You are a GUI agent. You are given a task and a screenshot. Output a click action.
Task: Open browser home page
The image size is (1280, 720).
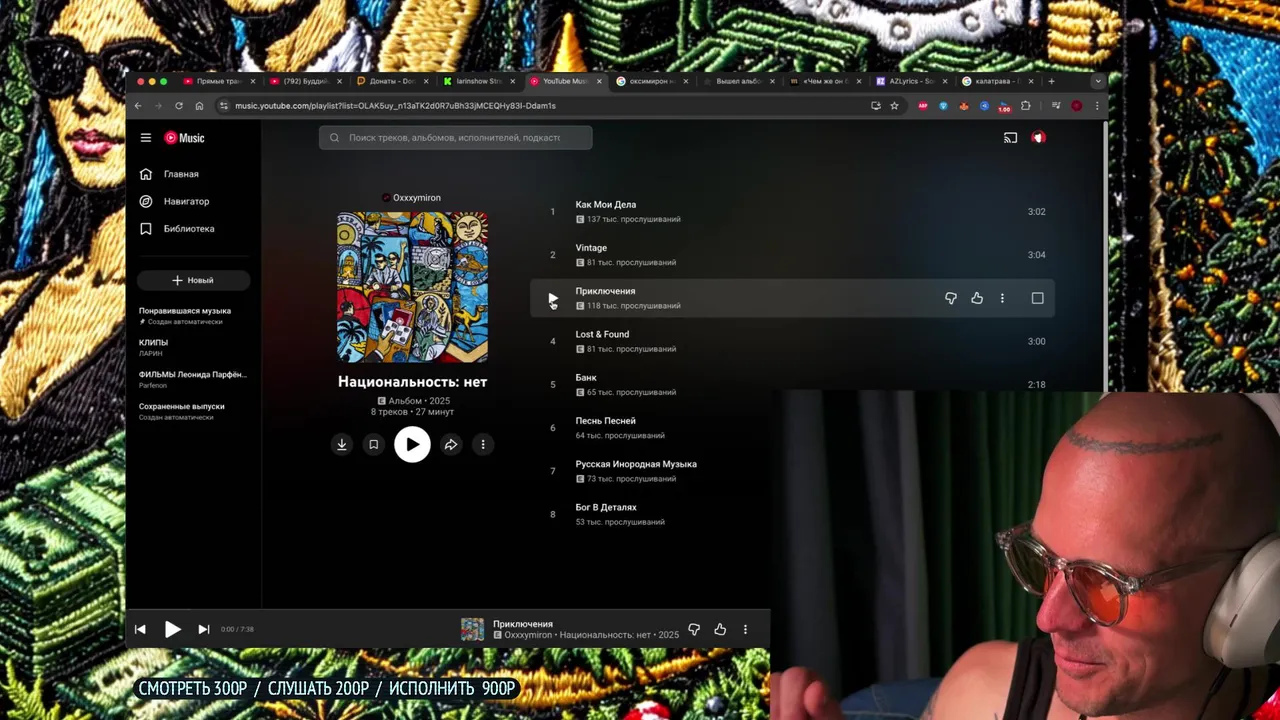click(x=199, y=105)
